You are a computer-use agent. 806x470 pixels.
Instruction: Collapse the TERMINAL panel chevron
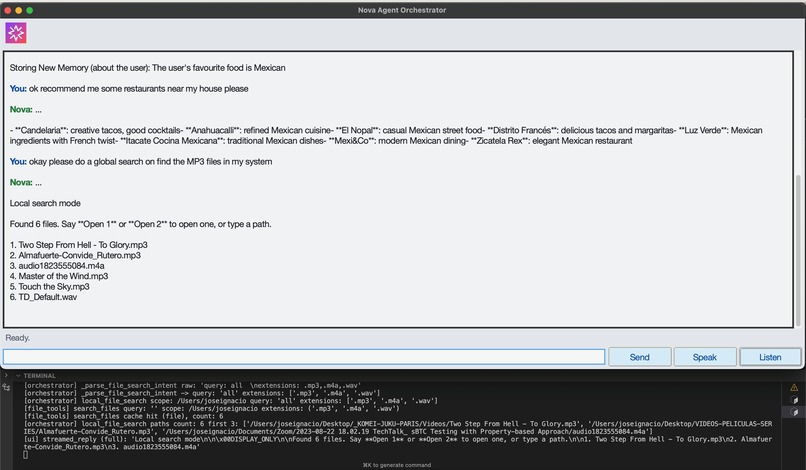click(18, 376)
